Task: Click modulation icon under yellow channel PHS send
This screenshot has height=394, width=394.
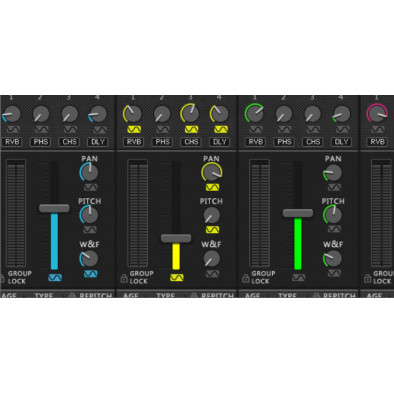Action: point(163,129)
